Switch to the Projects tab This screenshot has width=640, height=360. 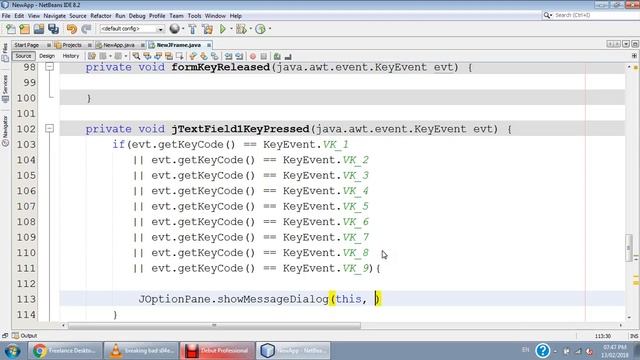coord(72,45)
